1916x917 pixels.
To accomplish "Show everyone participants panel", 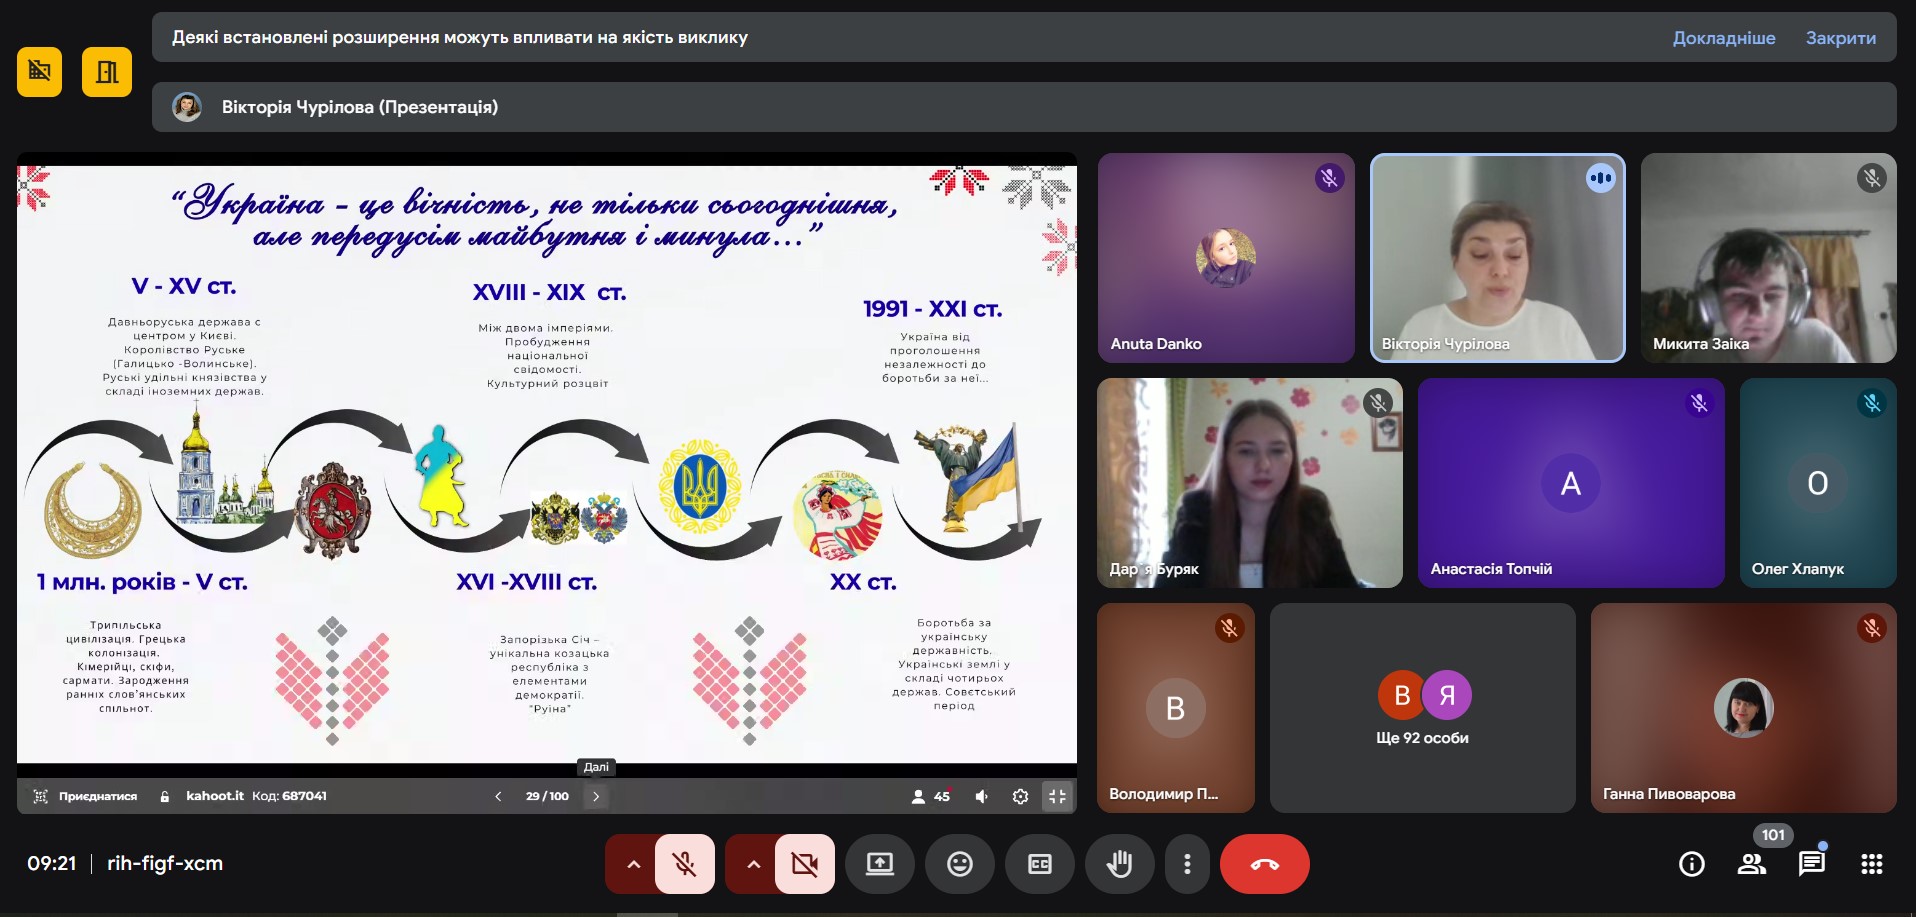I will point(1752,864).
